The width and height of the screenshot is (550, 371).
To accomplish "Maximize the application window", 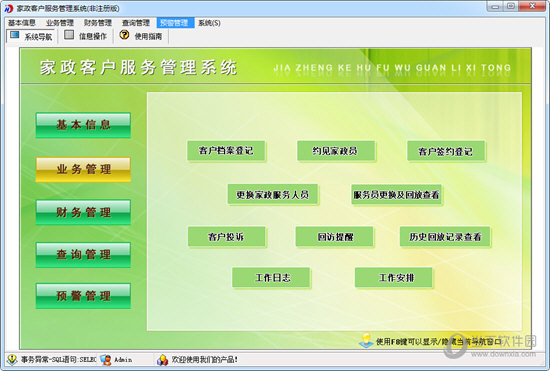I will point(511,6).
